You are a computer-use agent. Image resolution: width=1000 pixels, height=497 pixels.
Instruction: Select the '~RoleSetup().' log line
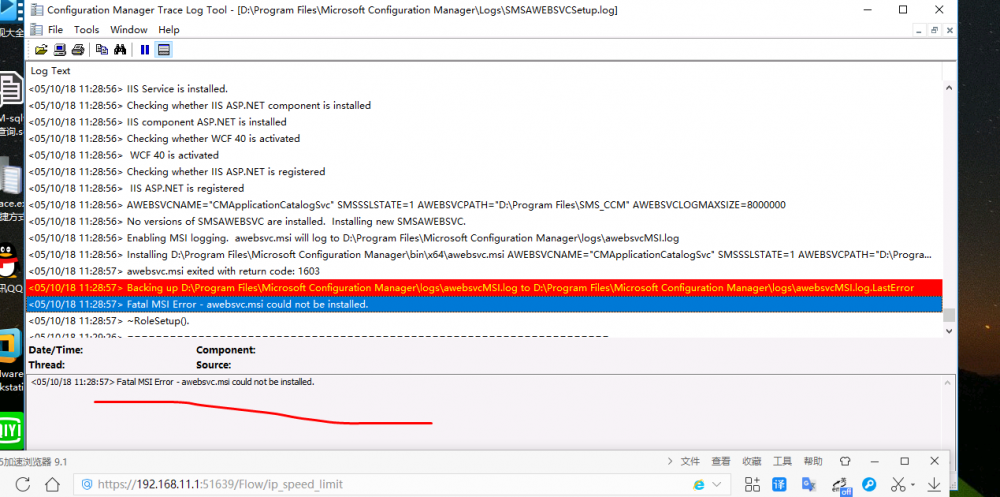point(484,321)
